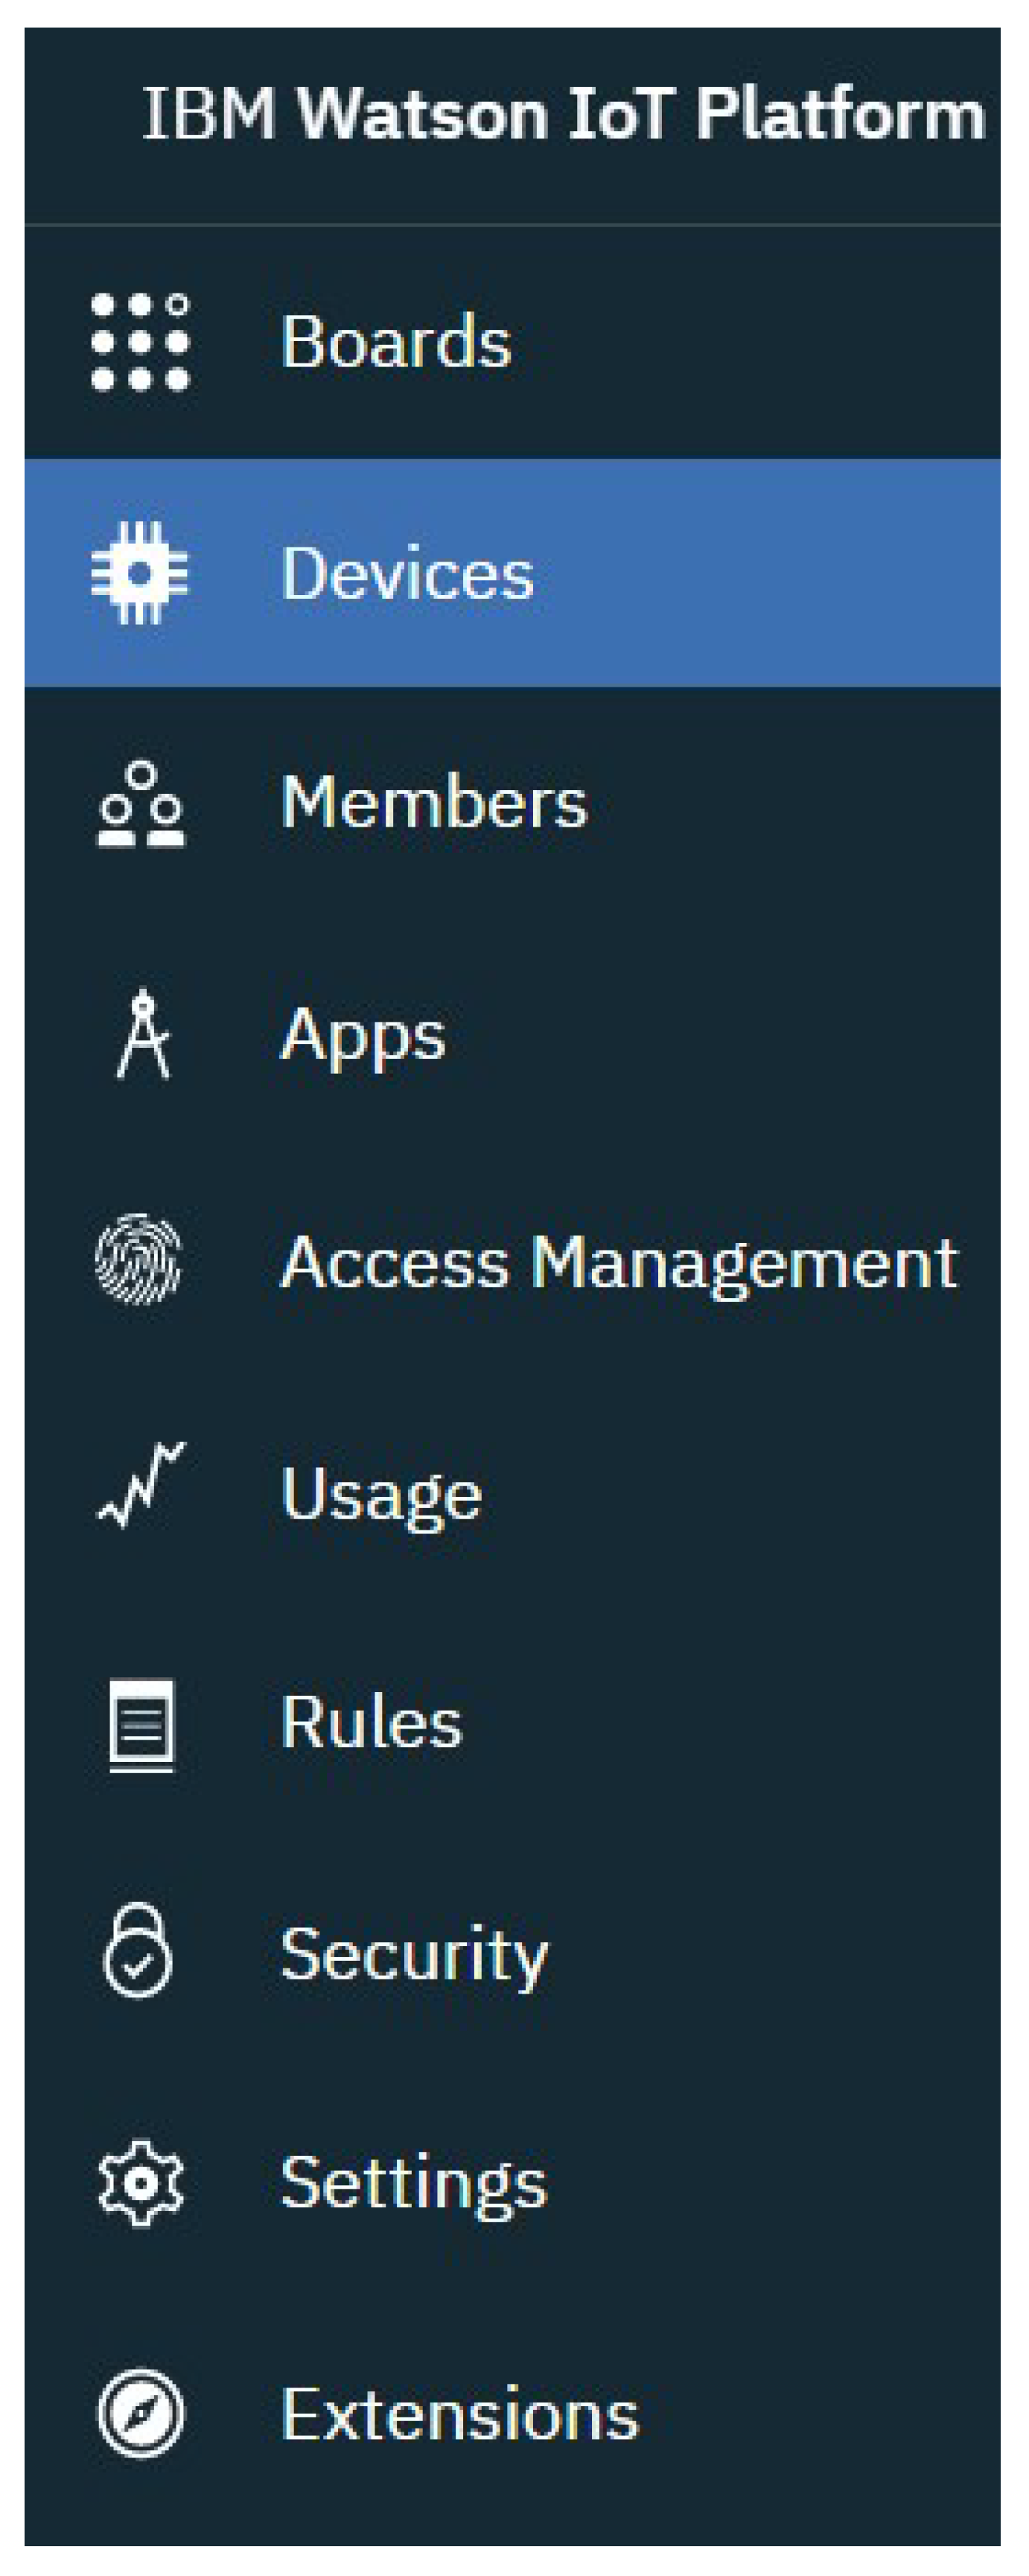Click the Devices chip icon
Viewport: 1029px width, 2576px height.
140,573
